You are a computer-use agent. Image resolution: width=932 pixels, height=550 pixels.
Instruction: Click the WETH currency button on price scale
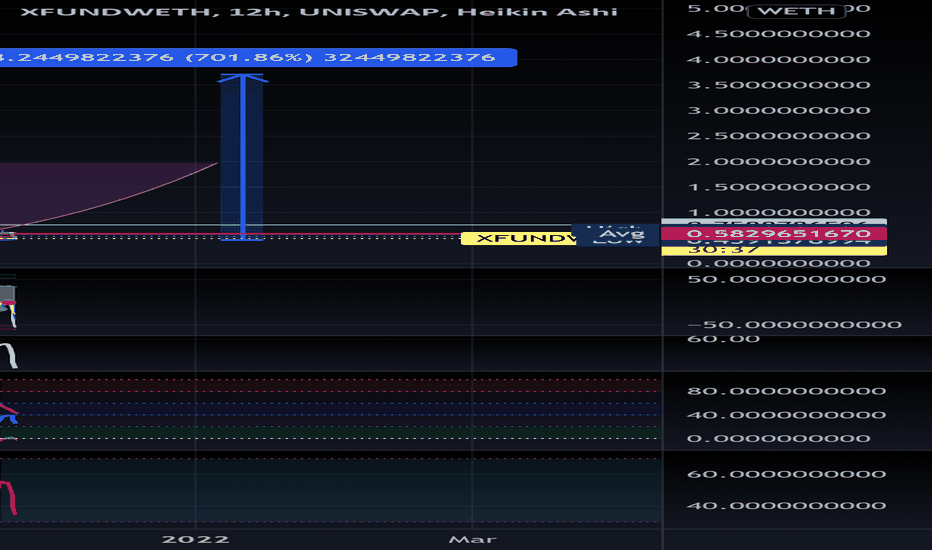(x=796, y=11)
